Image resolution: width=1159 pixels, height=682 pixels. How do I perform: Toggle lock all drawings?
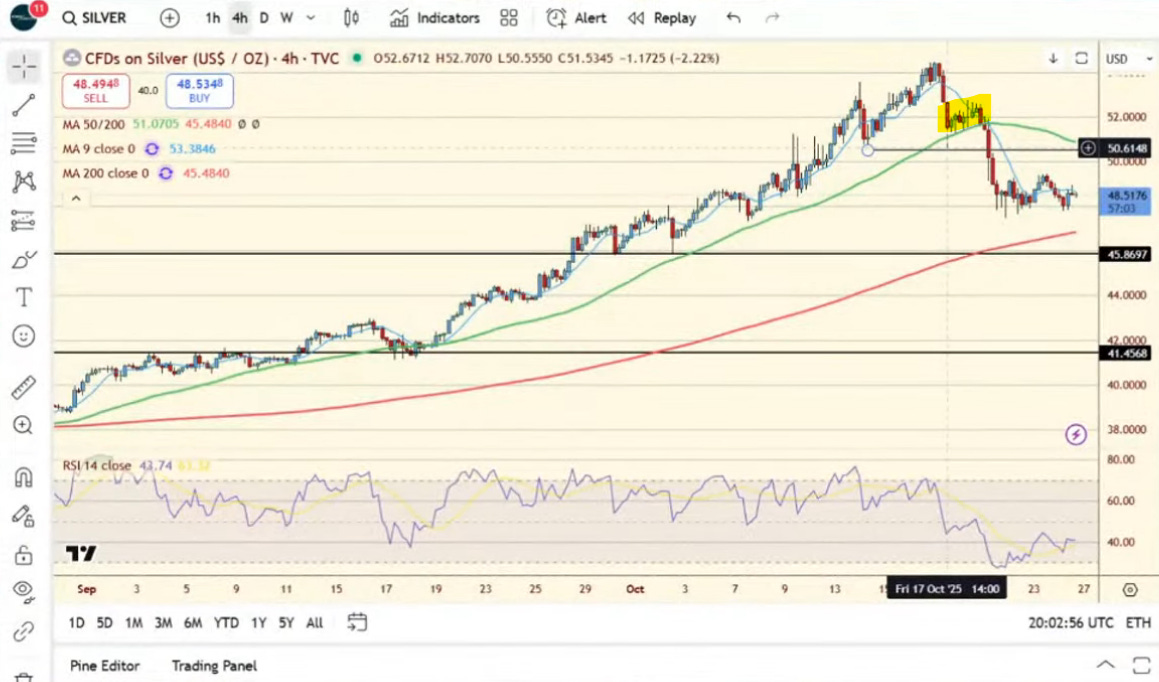pyautogui.click(x=24, y=554)
